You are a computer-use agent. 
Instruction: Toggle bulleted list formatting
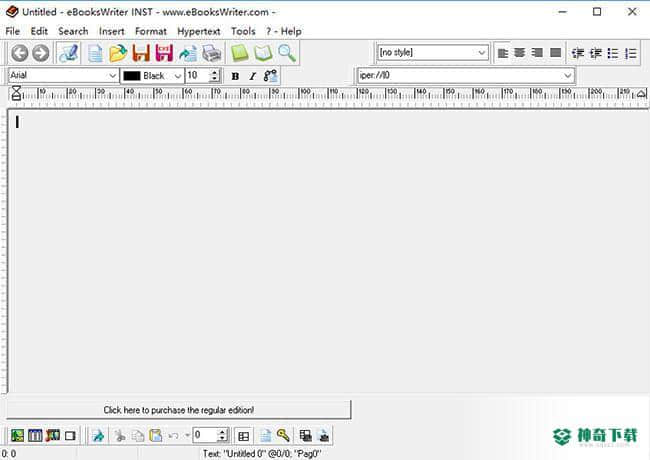click(613, 53)
